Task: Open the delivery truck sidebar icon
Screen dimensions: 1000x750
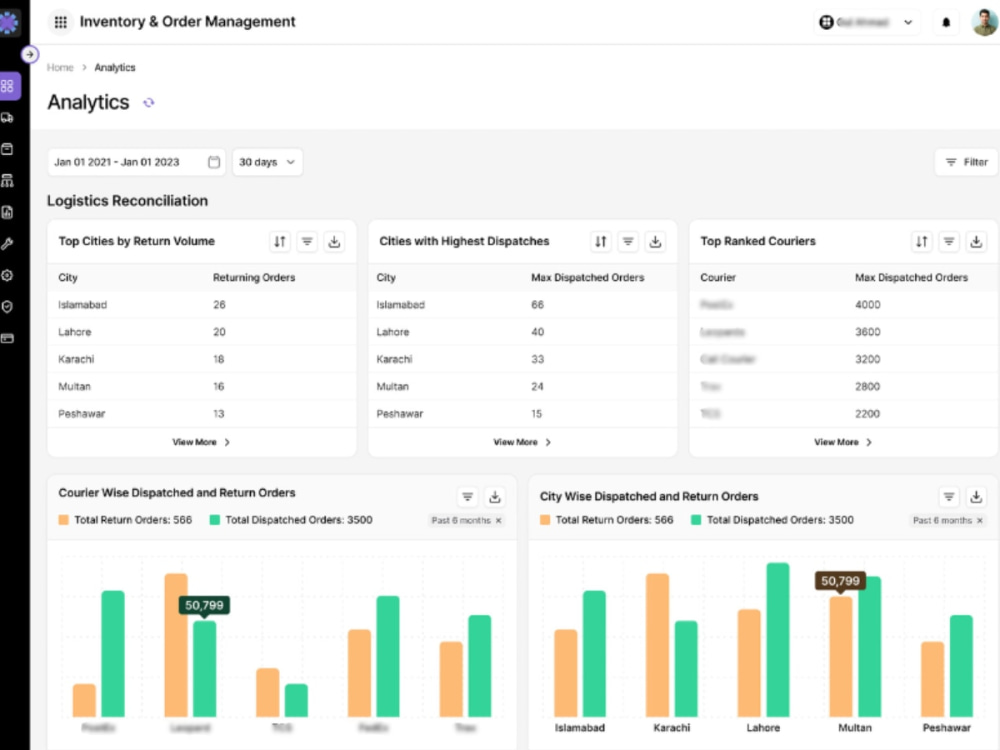Action: tap(8, 117)
